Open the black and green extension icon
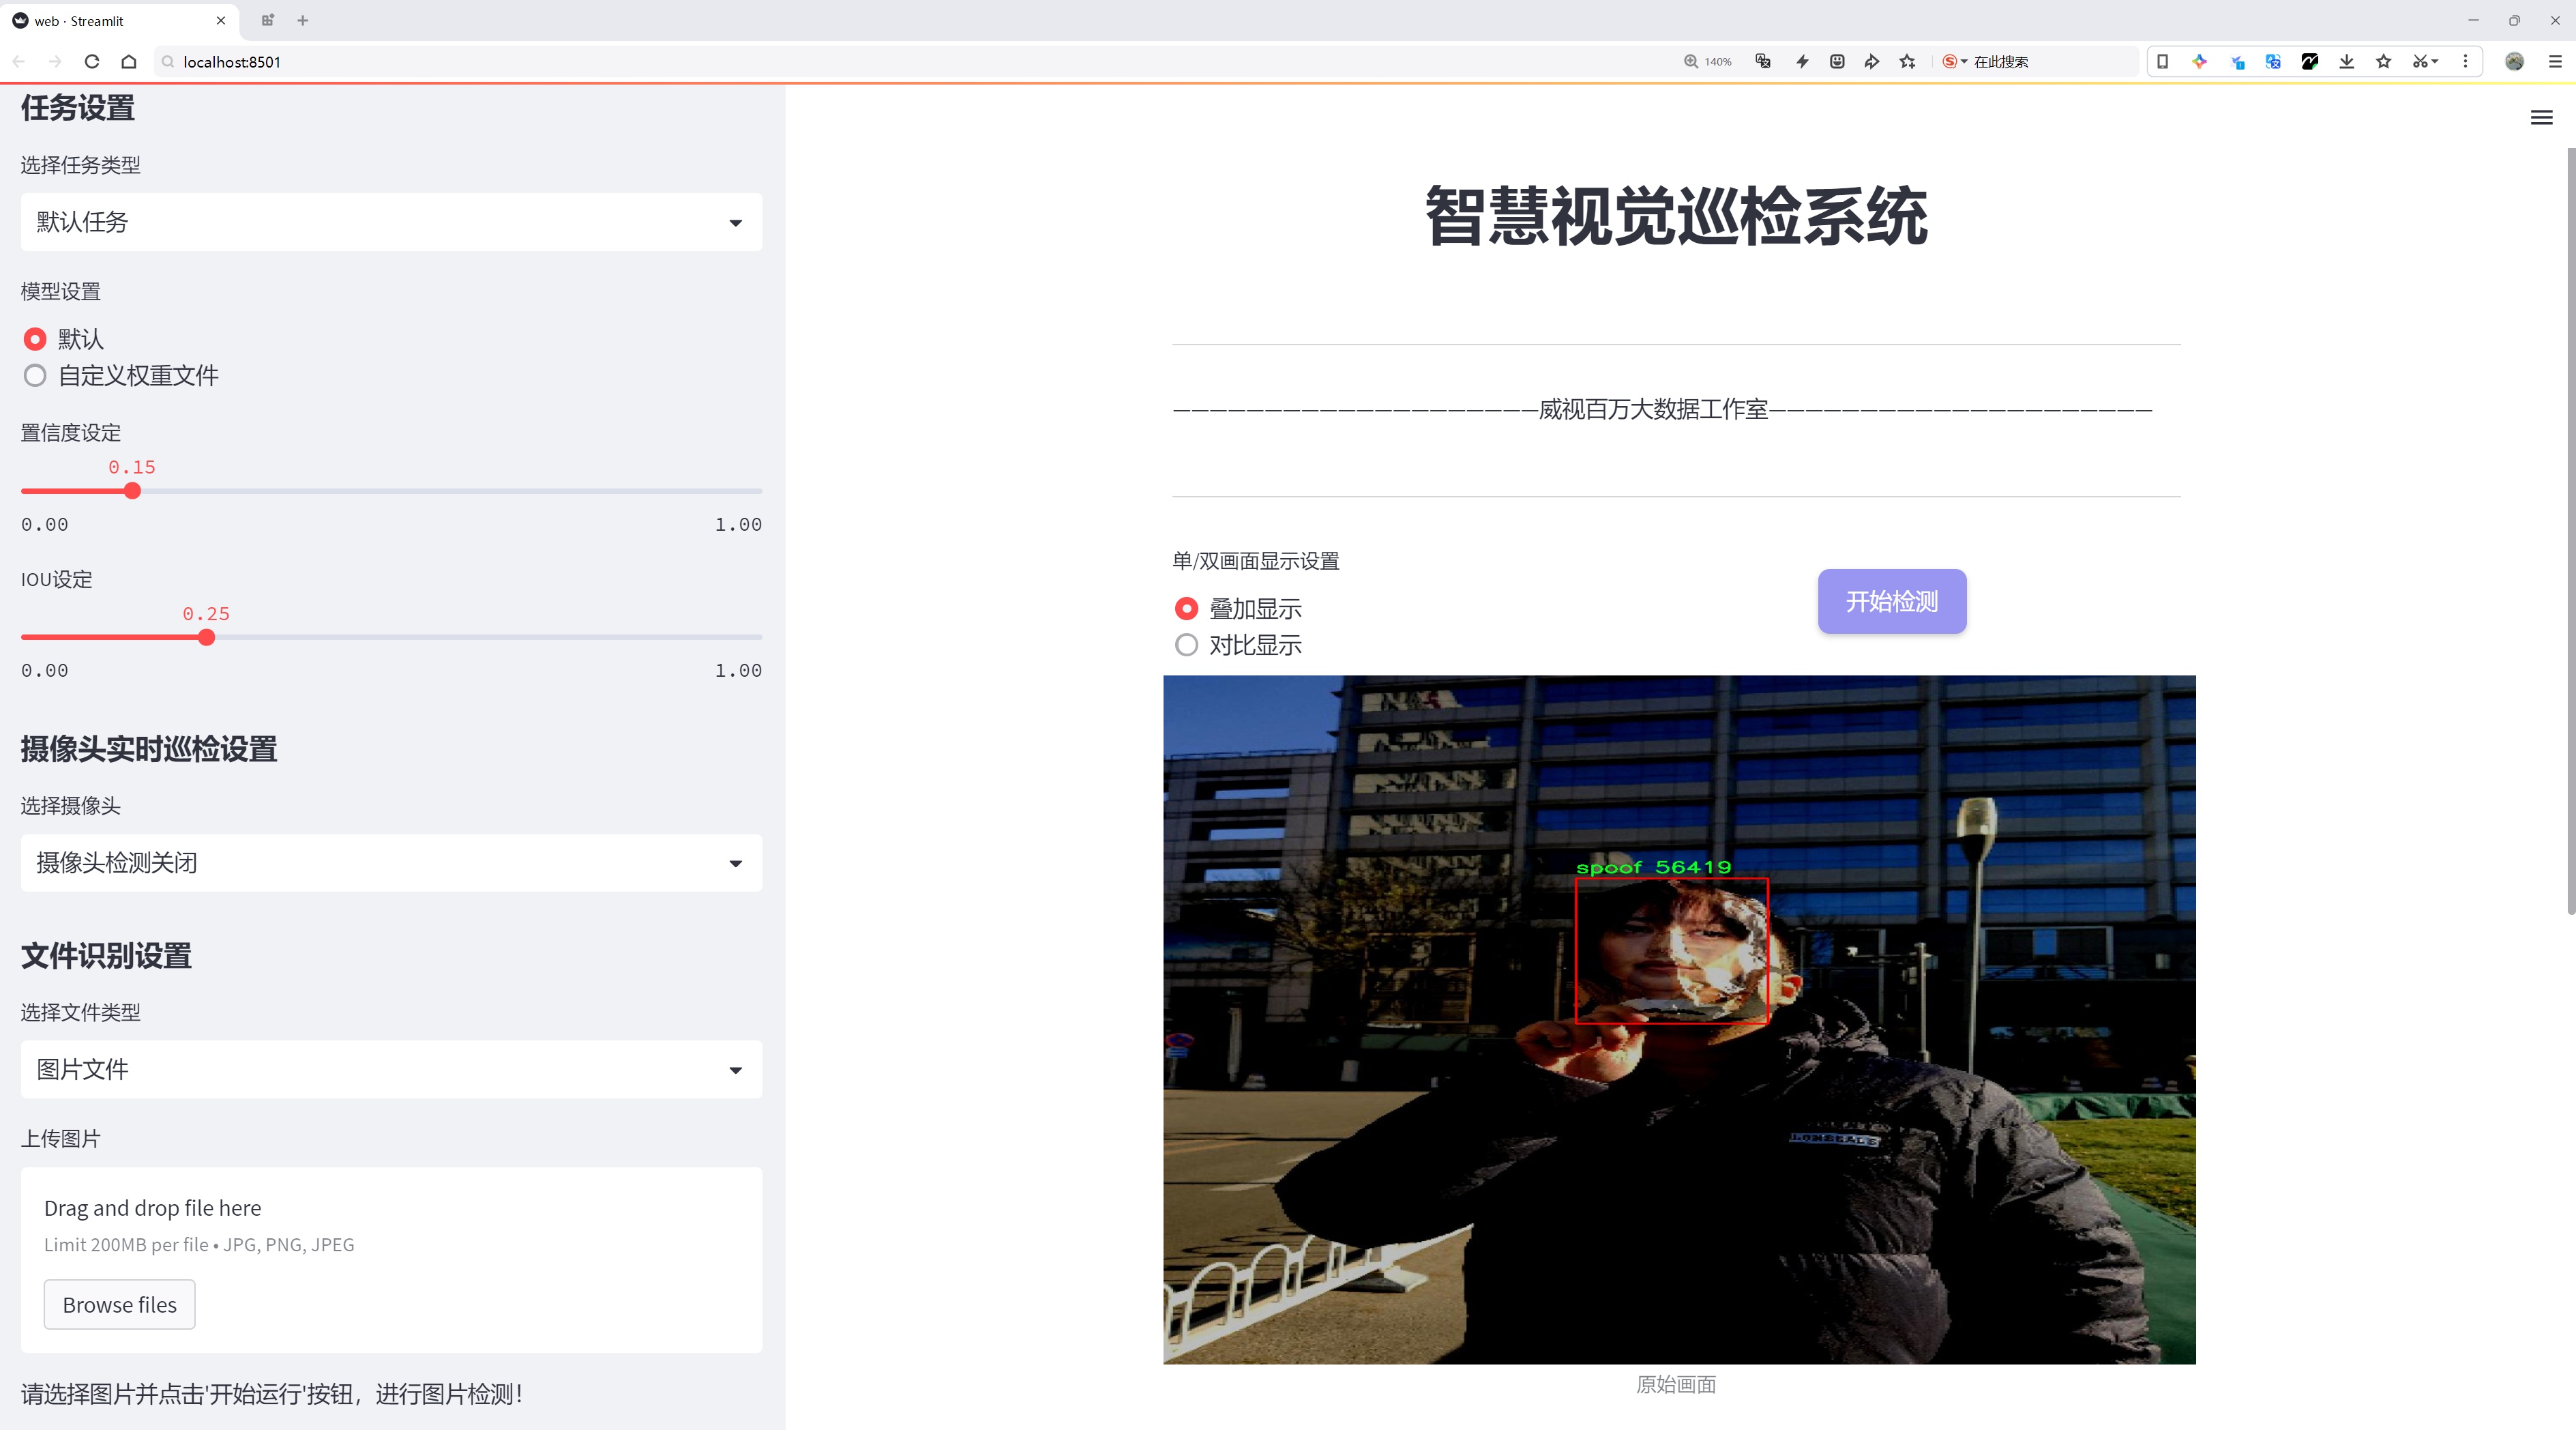Viewport: 2576px width, 1430px height. click(x=2310, y=61)
